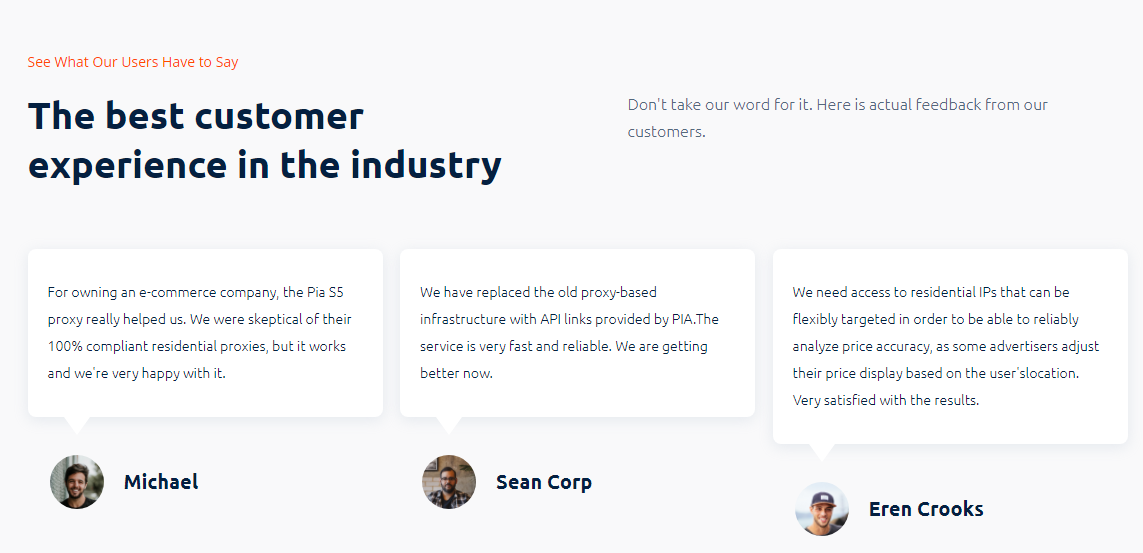This screenshot has width=1143, height=553.
Task: Select the name "Eren Crooks"
Action: point(926,509)
